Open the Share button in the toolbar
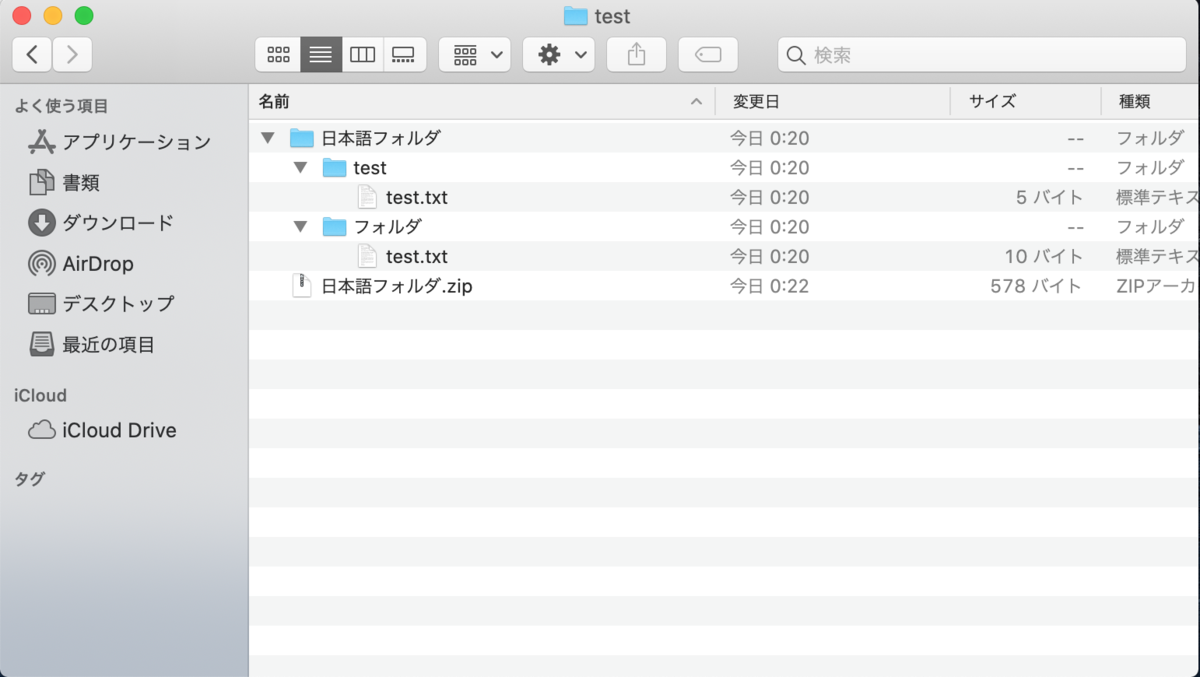Screen dimensions: 1200x677 [x=636, y=54]
